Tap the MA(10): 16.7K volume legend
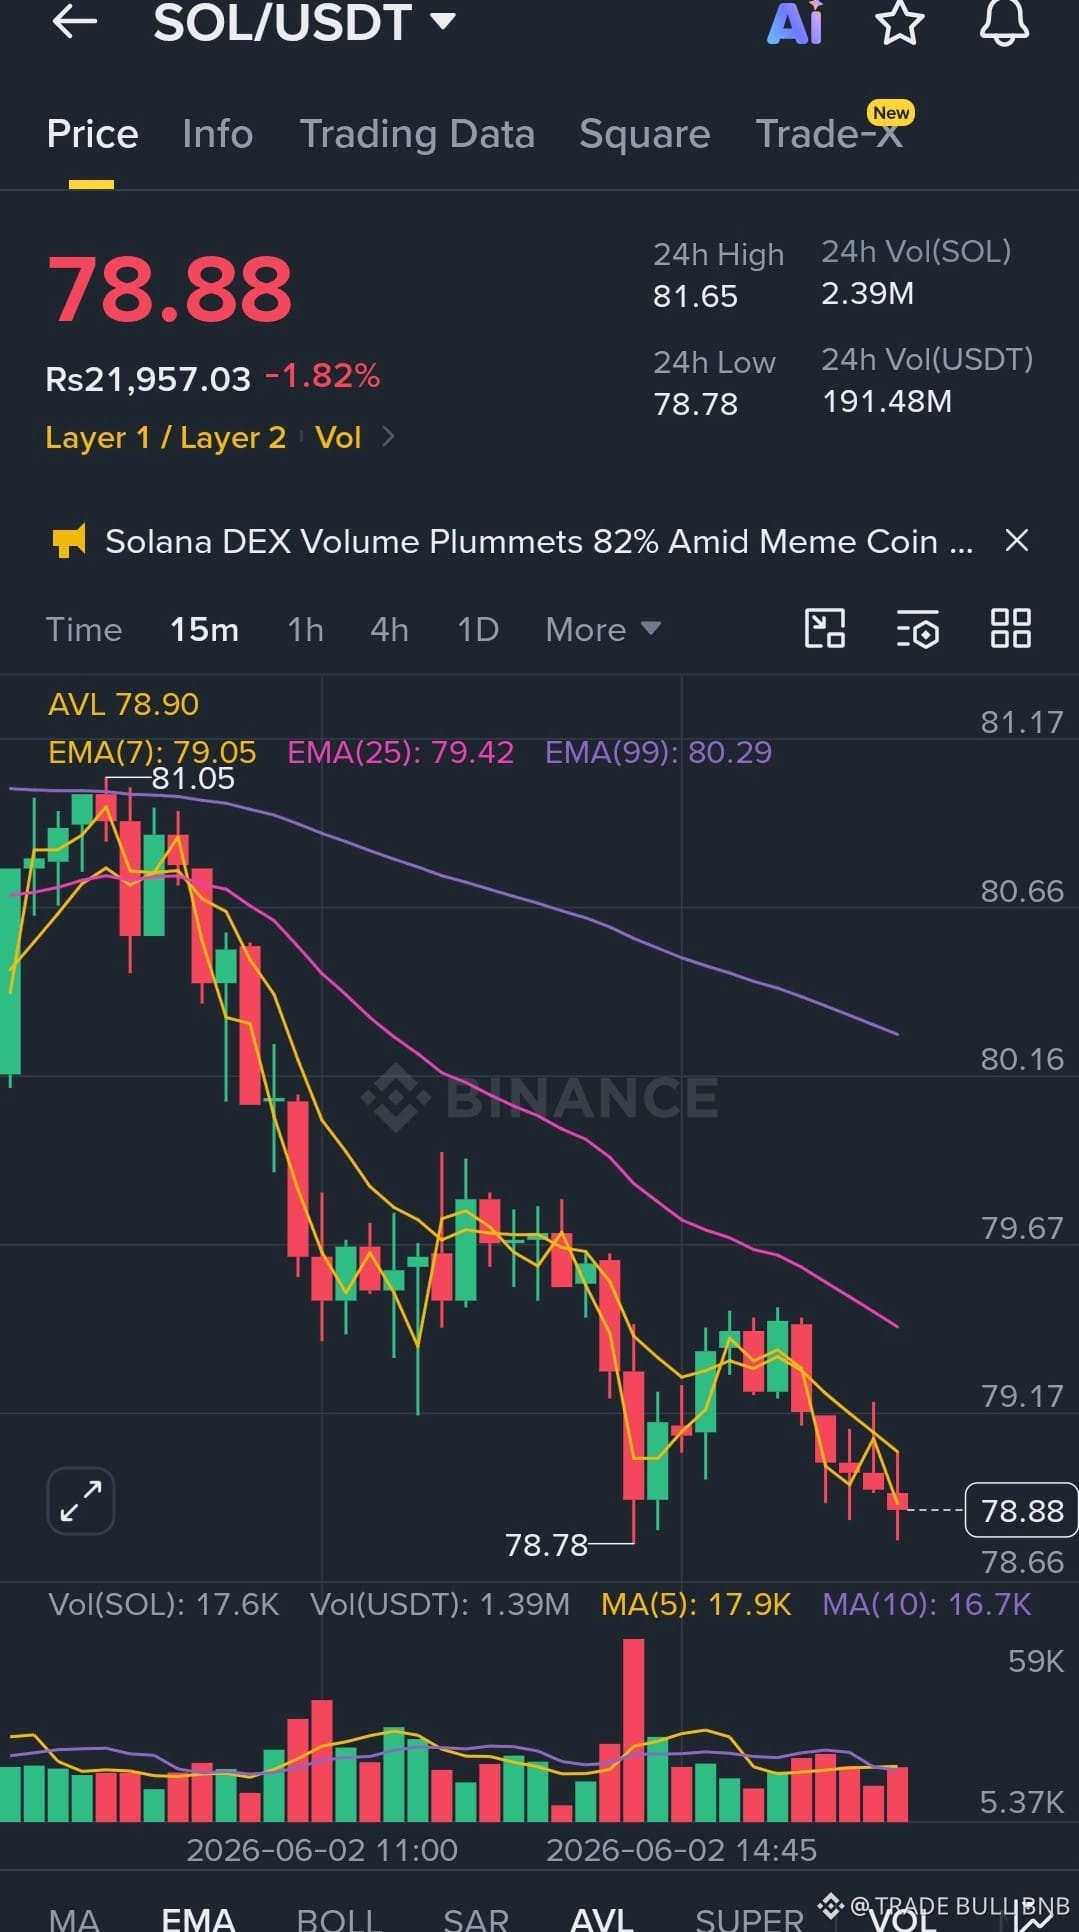The image size is (1079, 1932). pos(927,1604)
